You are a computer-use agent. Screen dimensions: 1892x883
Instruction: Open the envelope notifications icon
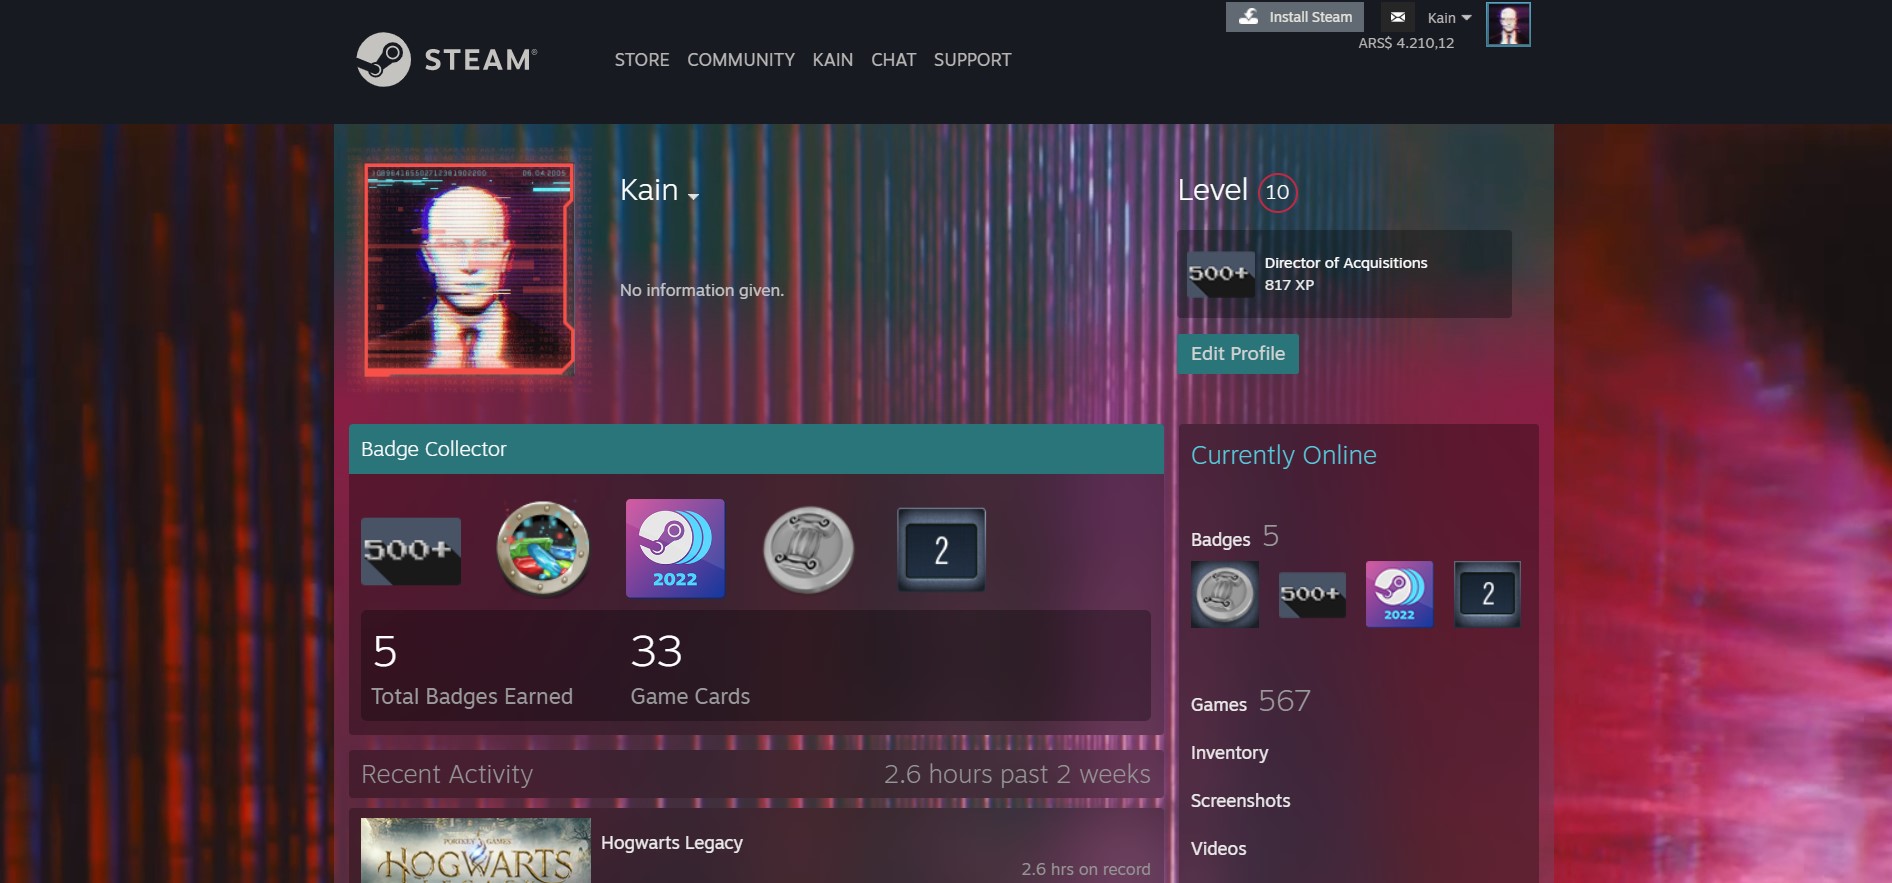[1398, 17]
